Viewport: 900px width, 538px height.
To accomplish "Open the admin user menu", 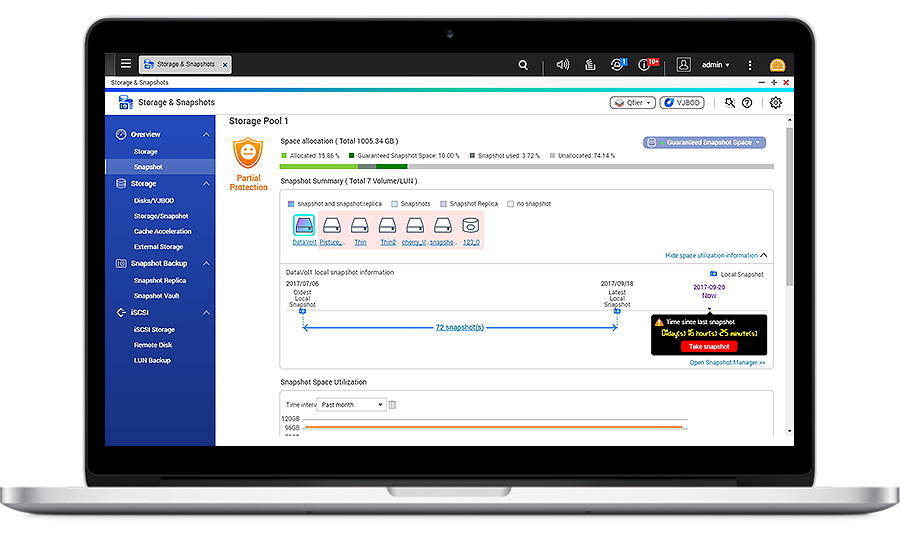I will click(715, 65).
